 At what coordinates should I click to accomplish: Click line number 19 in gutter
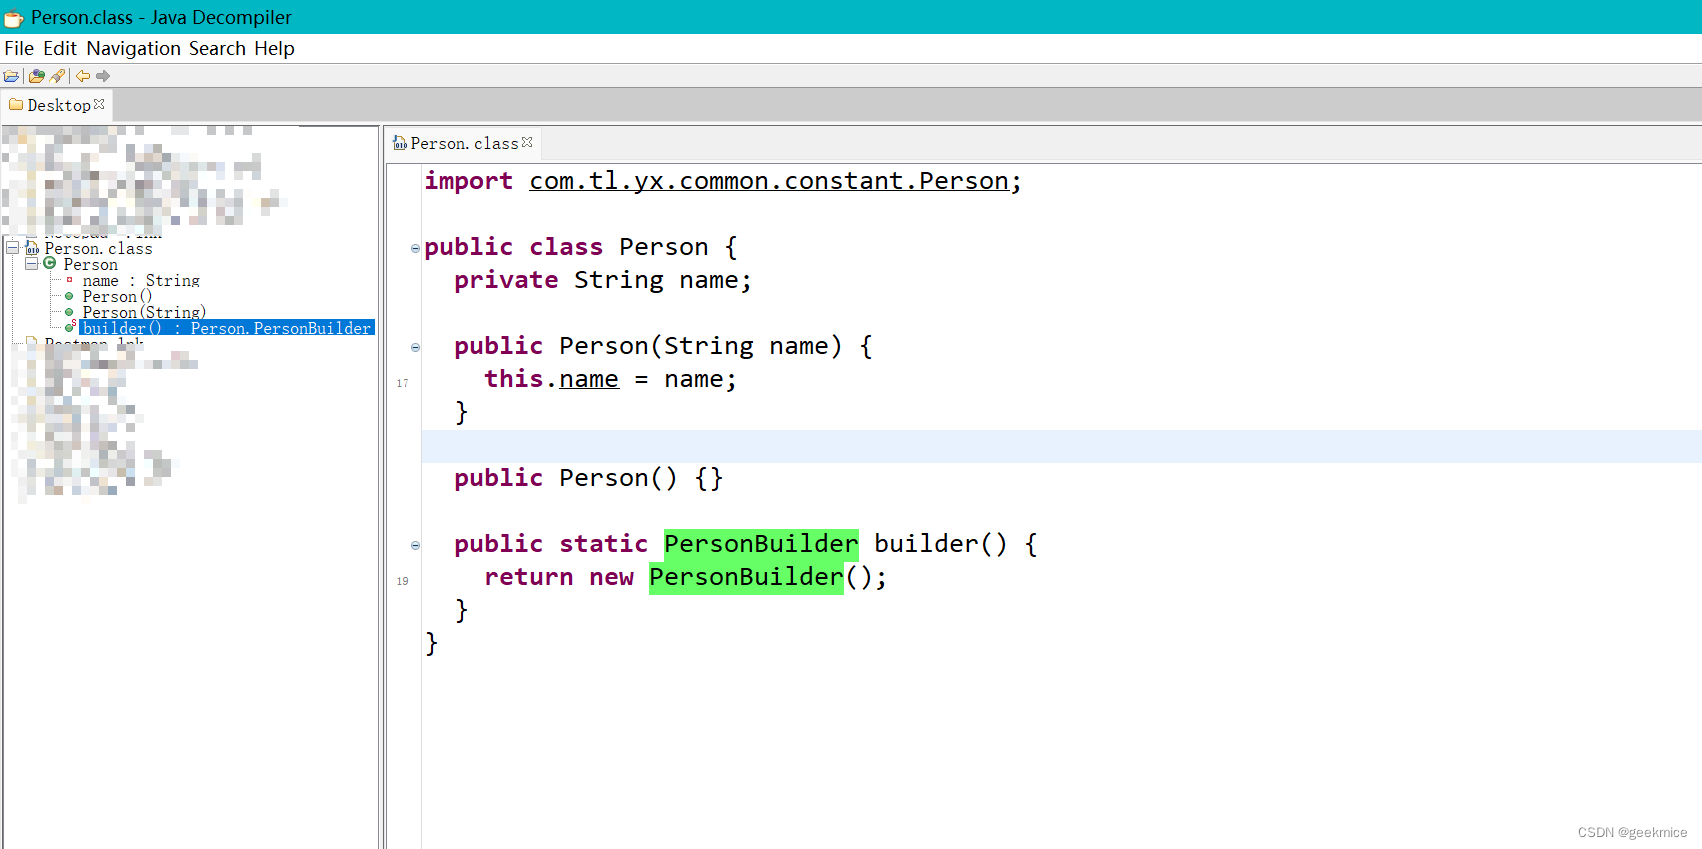(x=402, y=581)
